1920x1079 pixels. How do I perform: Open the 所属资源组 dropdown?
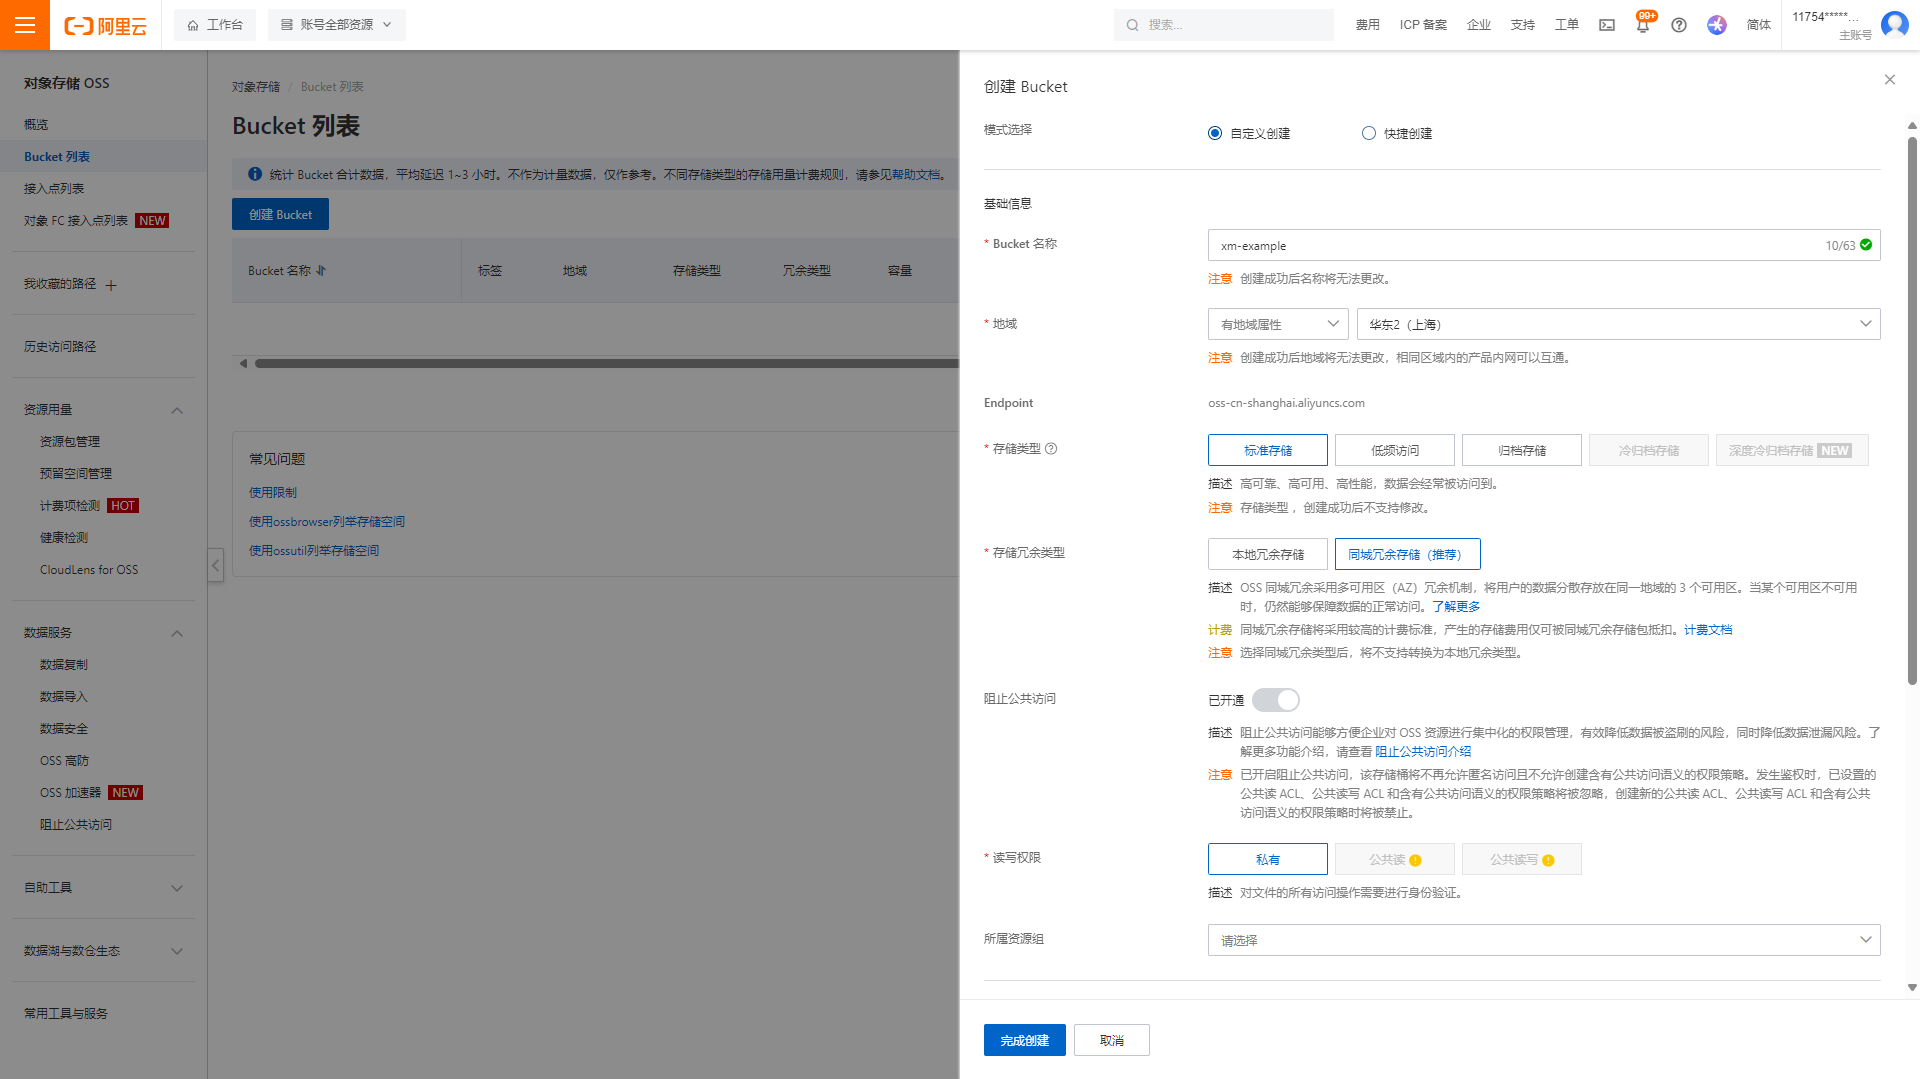click(1543, 940)
